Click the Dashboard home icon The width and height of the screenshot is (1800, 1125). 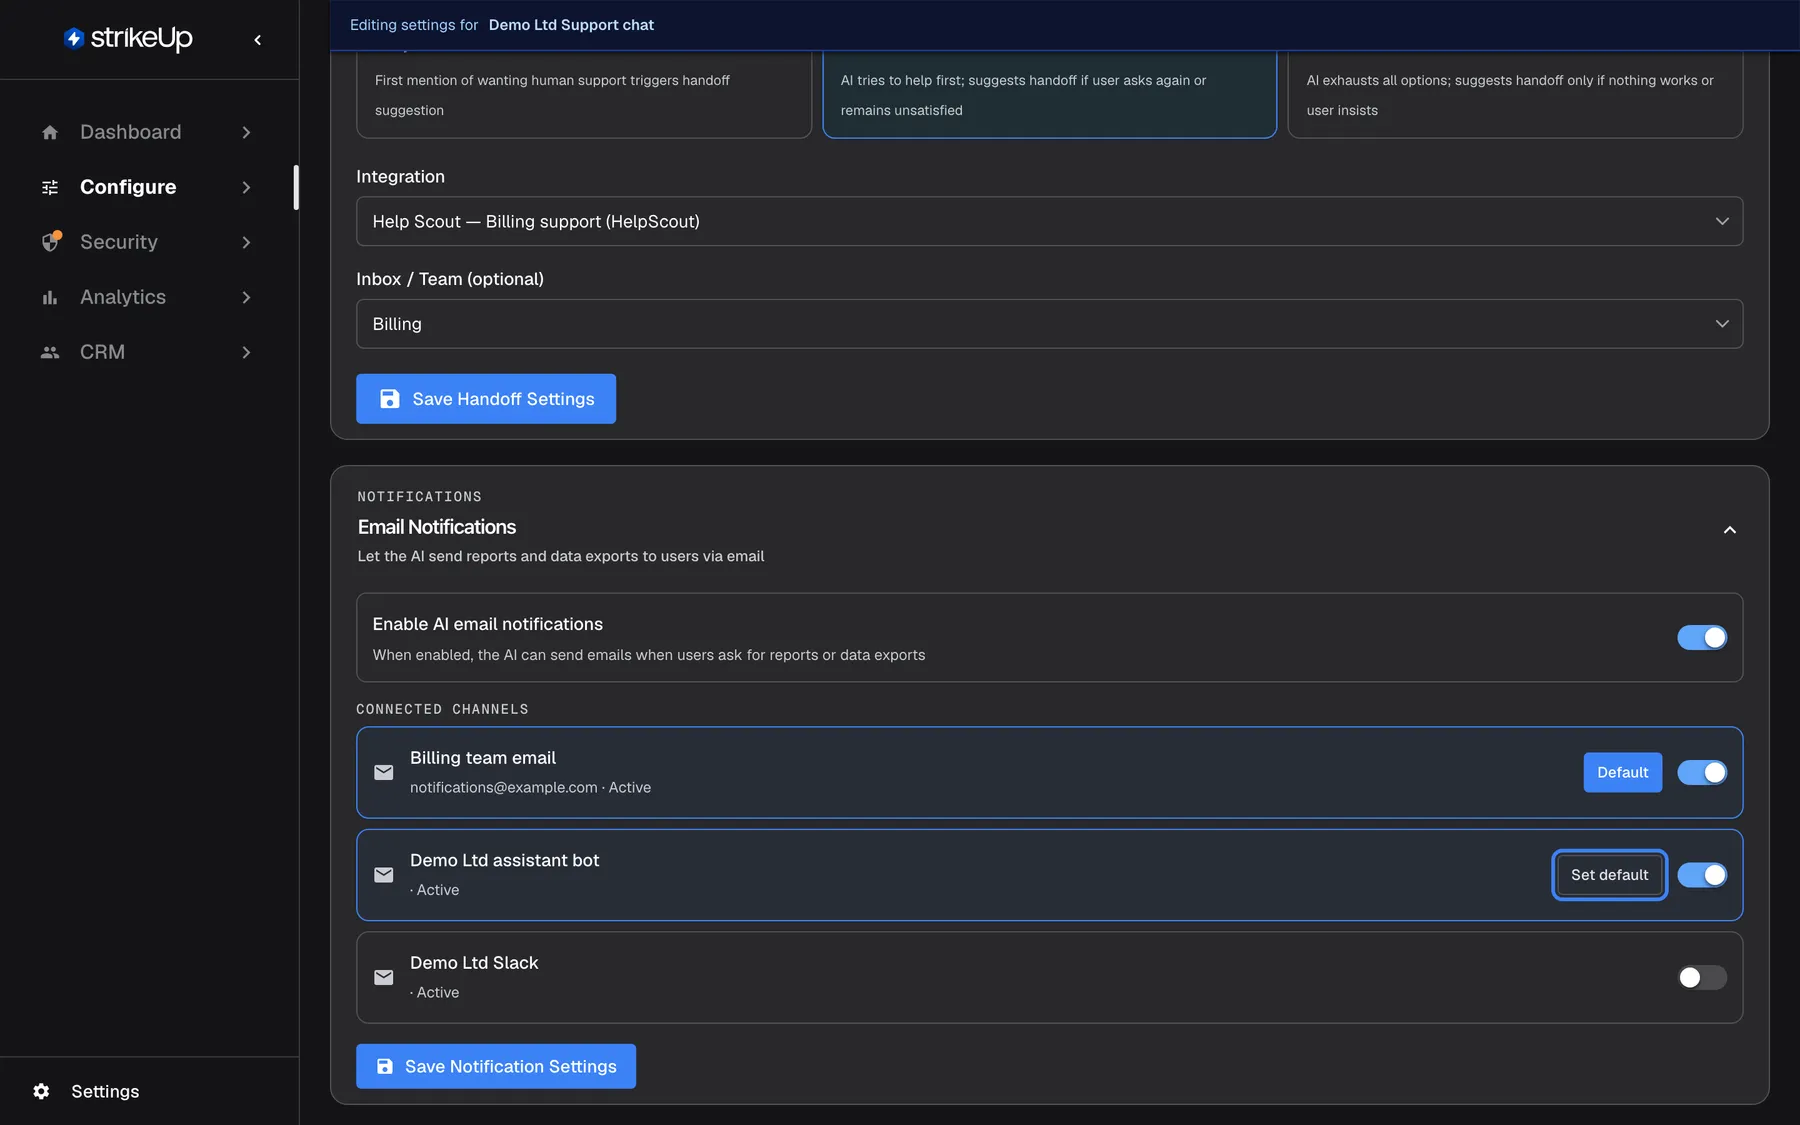[x=50, y=132]
